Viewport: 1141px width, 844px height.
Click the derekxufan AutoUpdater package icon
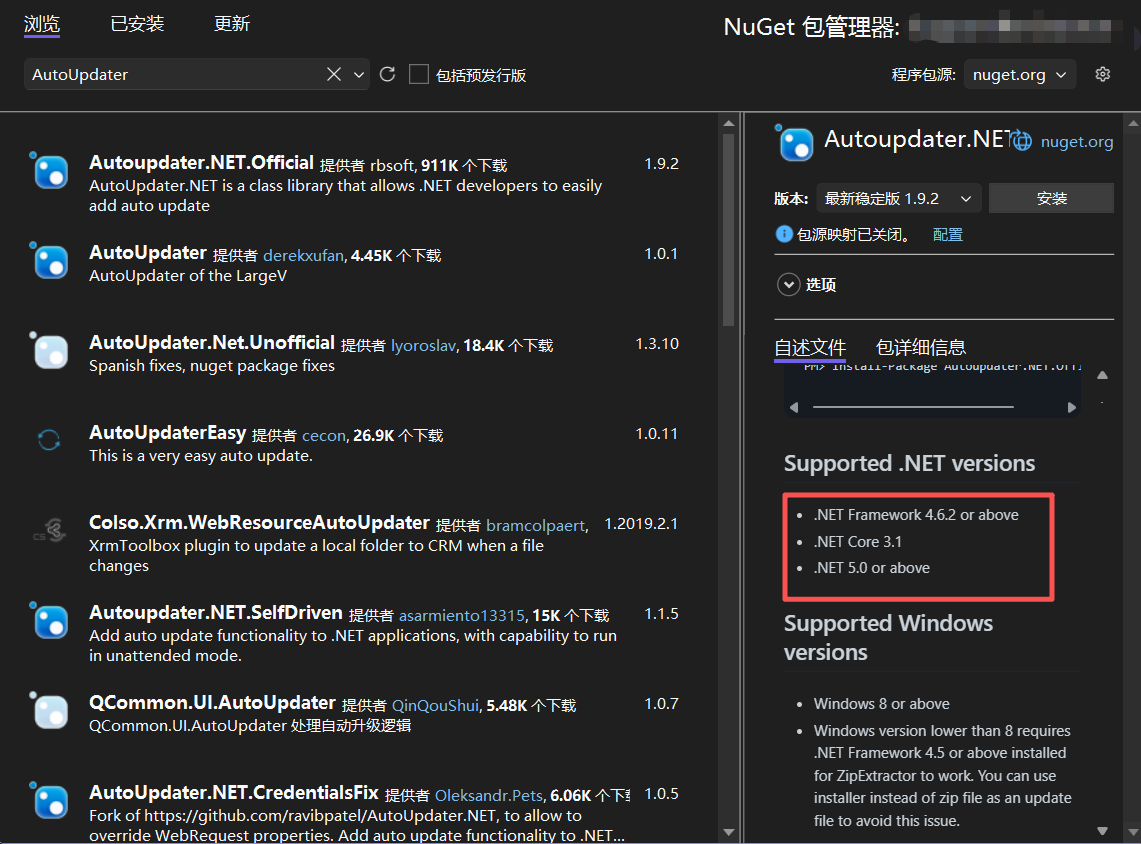tap(50, 262)
